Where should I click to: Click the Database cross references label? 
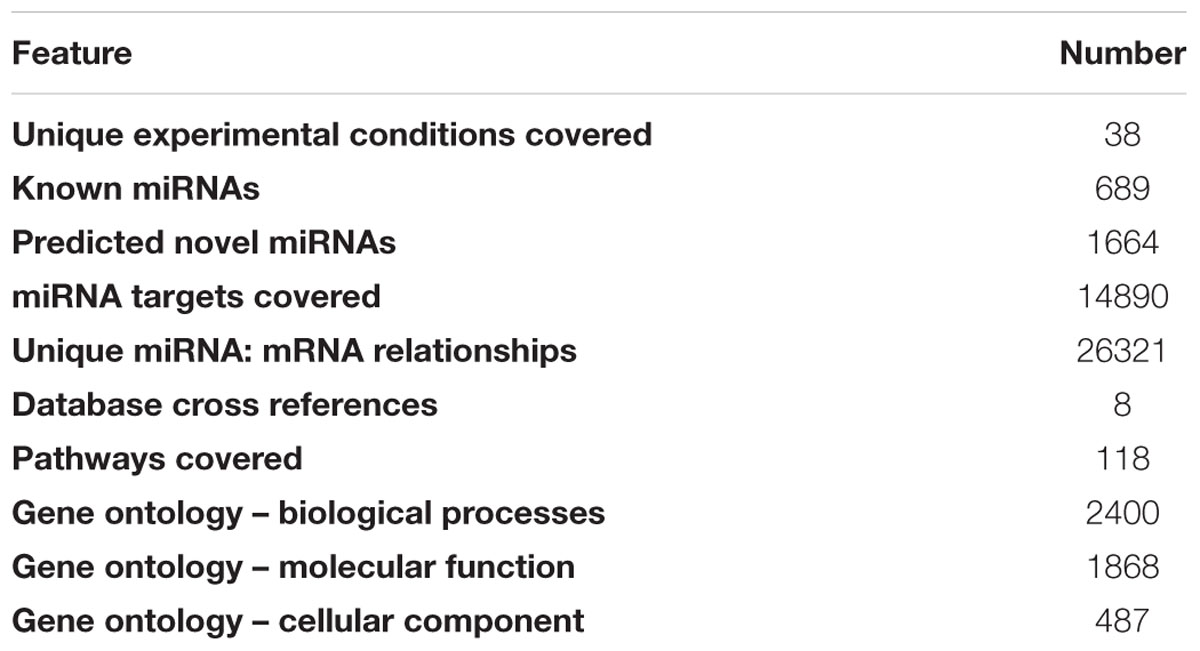coord(225,404)
